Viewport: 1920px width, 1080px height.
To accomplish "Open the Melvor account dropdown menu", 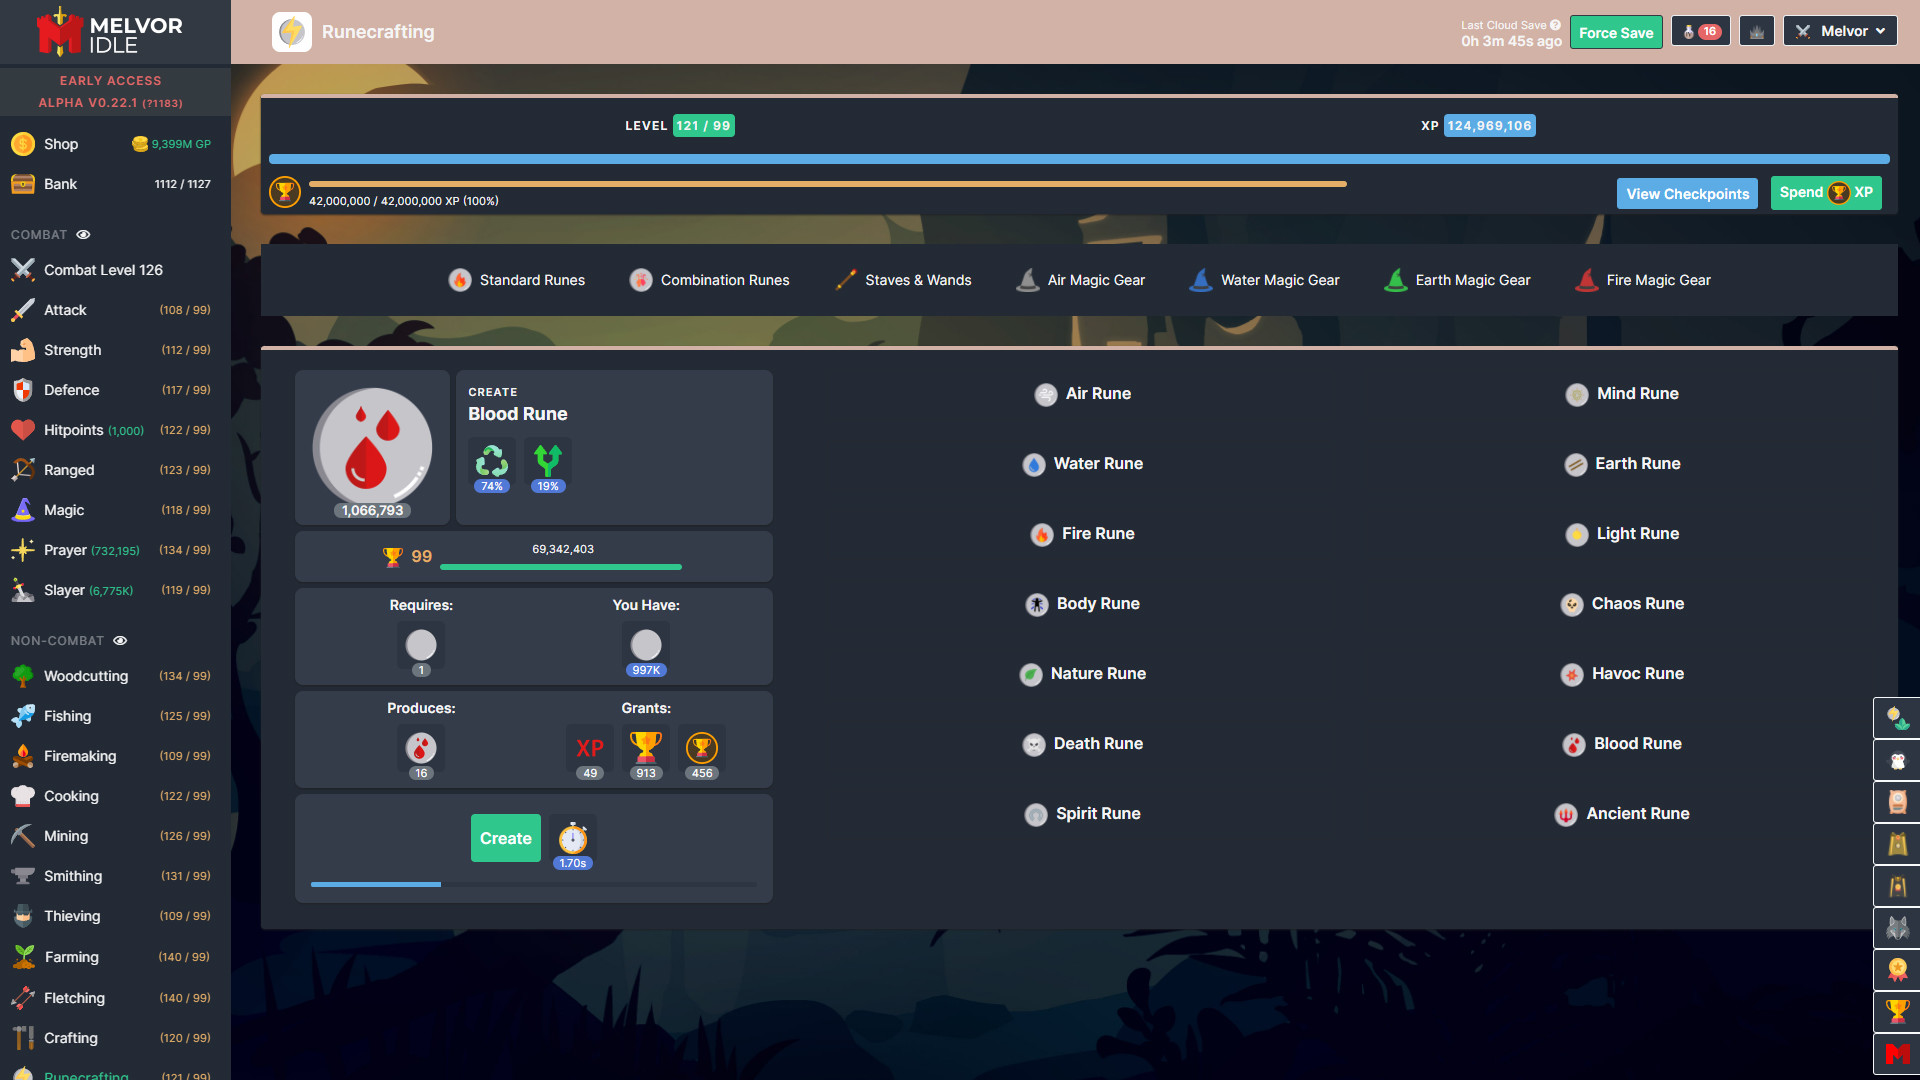I will [1844, 29].
